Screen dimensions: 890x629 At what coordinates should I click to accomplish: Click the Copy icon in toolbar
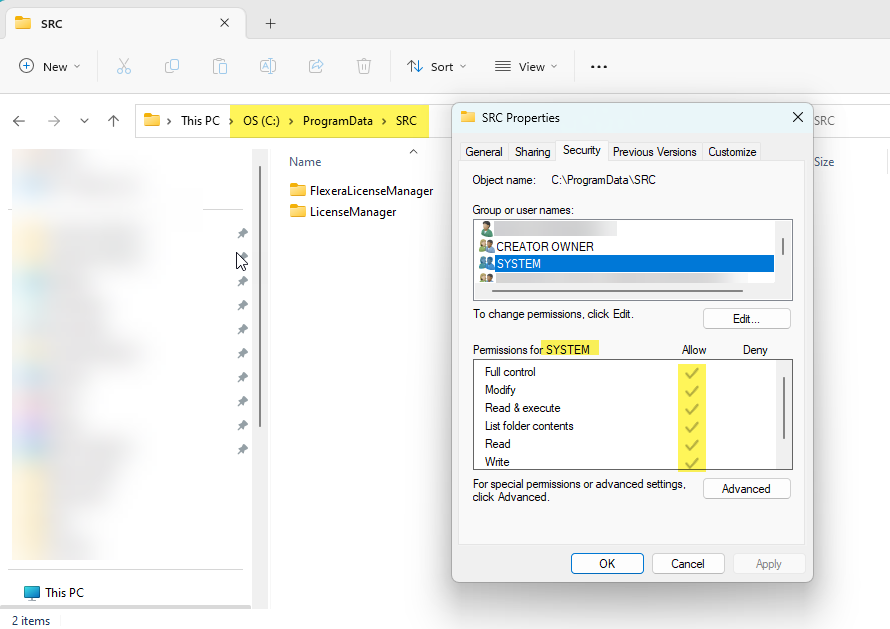point(171,66)
